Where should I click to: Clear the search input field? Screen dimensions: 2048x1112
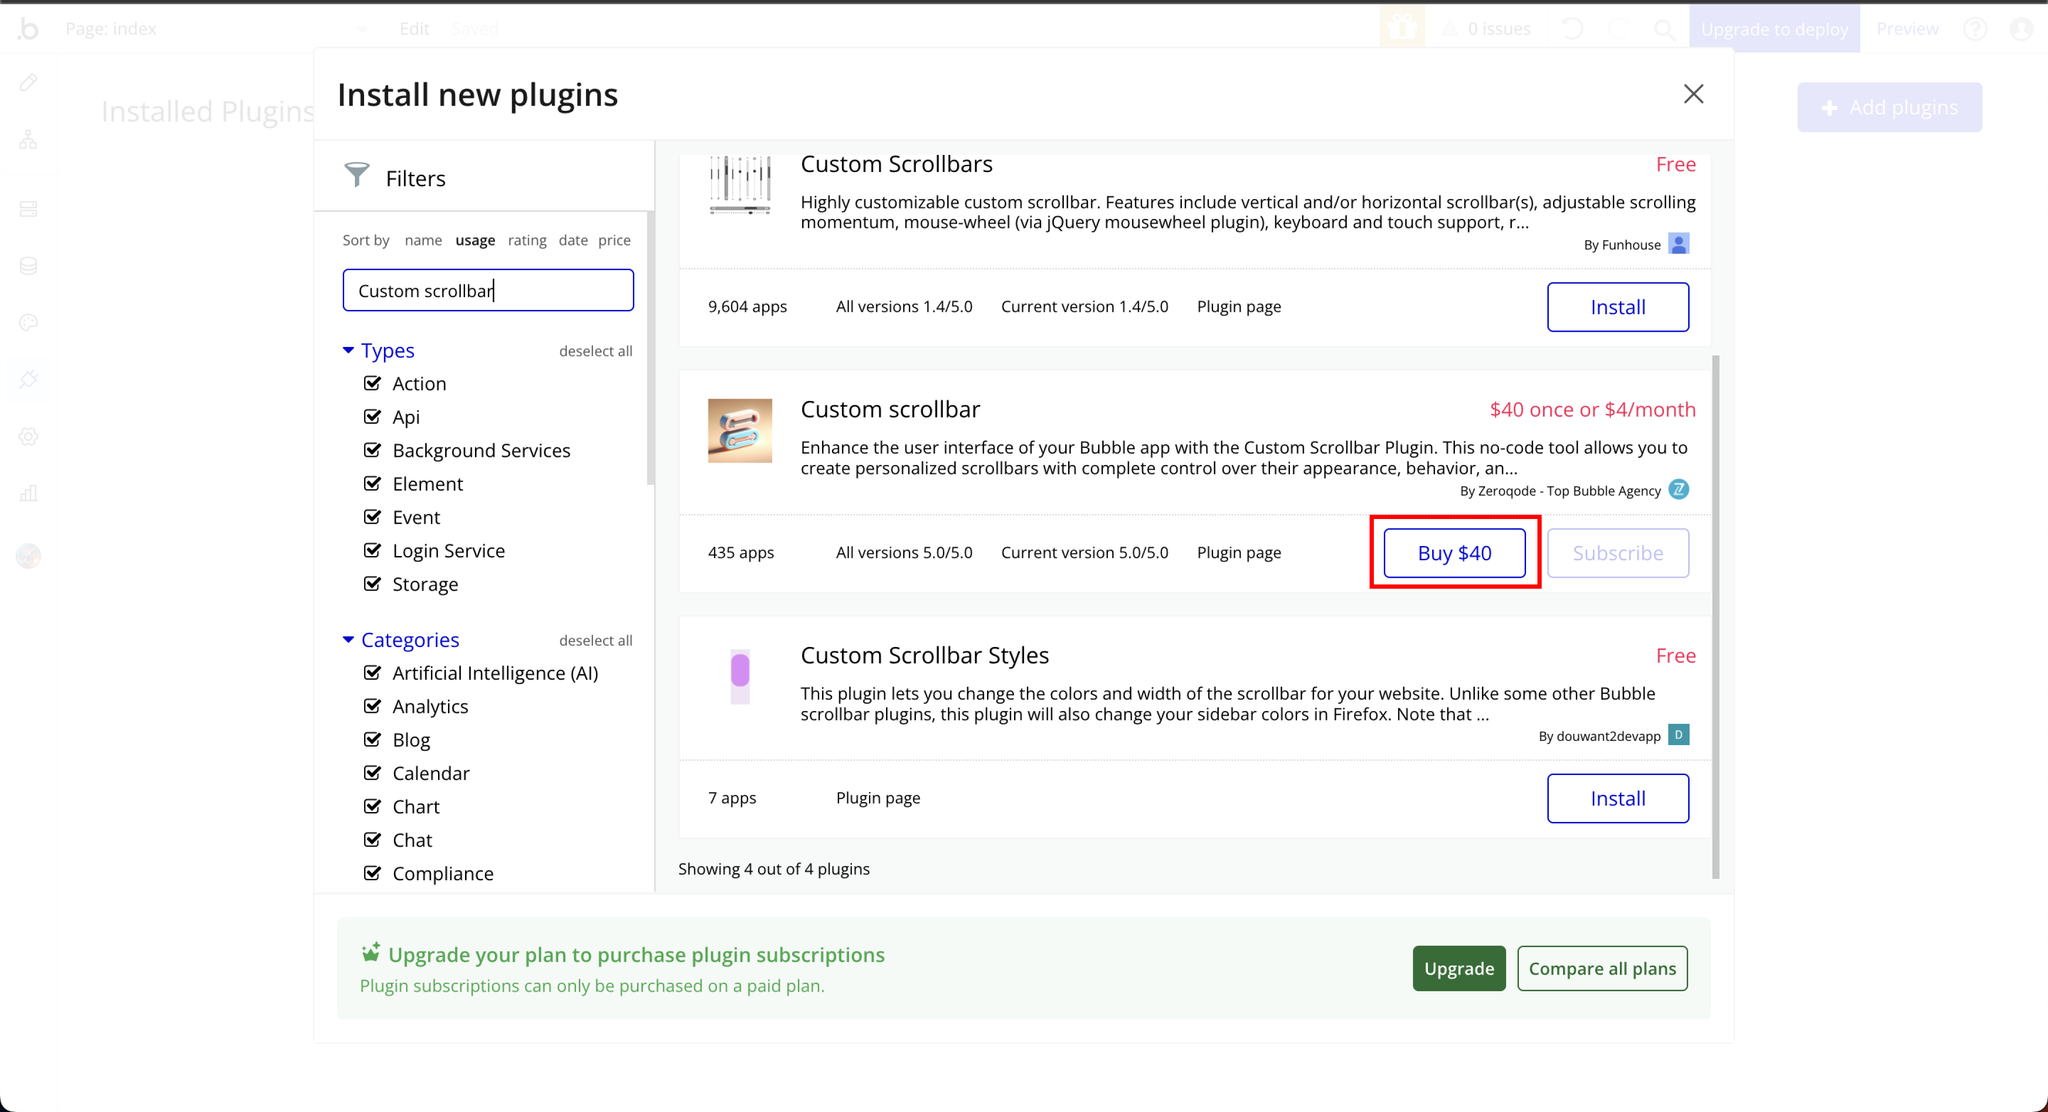click(489, 290)
